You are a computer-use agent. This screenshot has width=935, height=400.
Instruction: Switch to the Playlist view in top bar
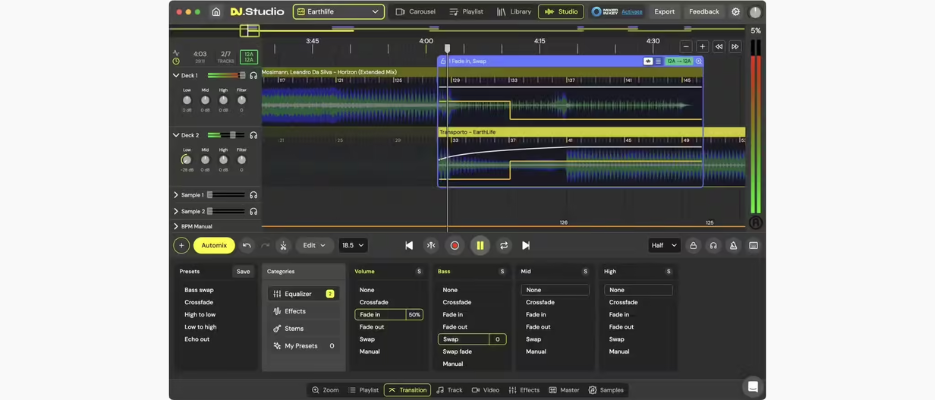pos(466,11)
